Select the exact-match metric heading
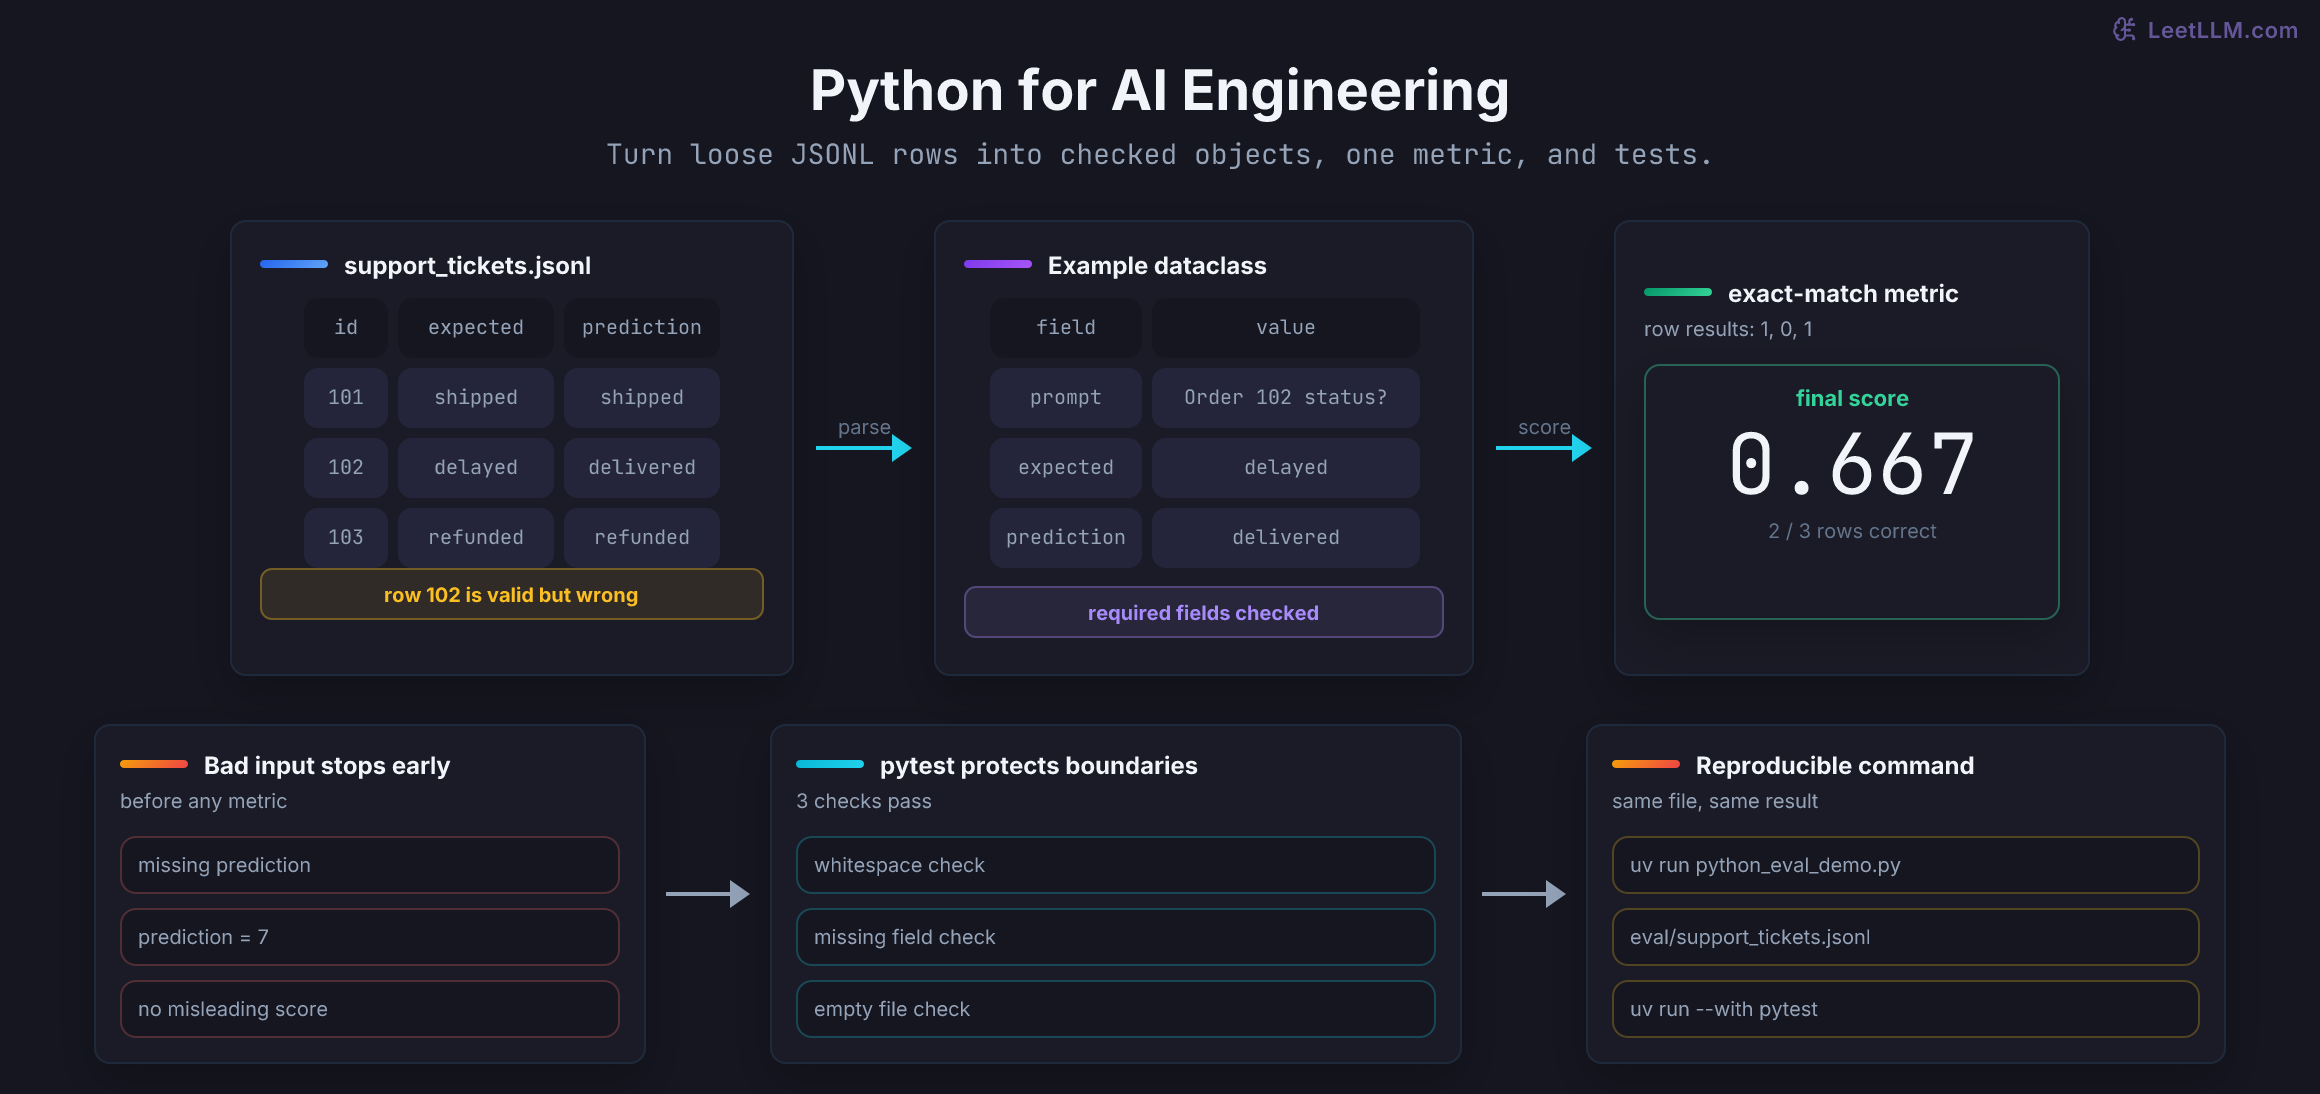The height and width of the screenshot is (1094, 2320). (x=1843, y=293)
